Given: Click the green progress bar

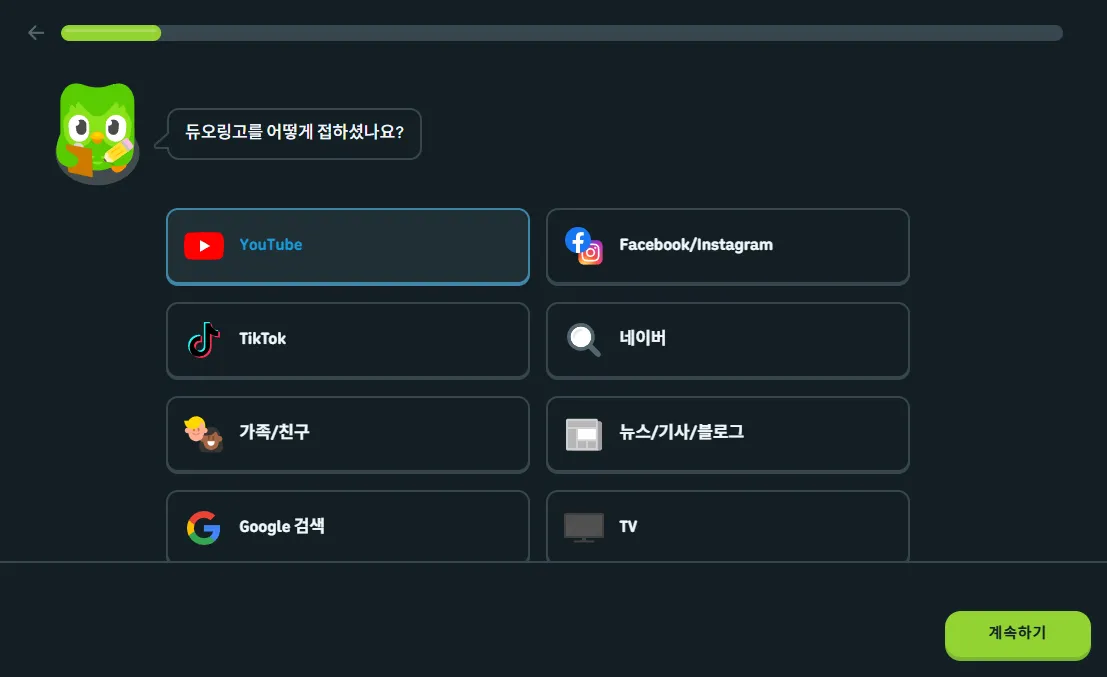Looking at the screenshot, I should 110,32.
